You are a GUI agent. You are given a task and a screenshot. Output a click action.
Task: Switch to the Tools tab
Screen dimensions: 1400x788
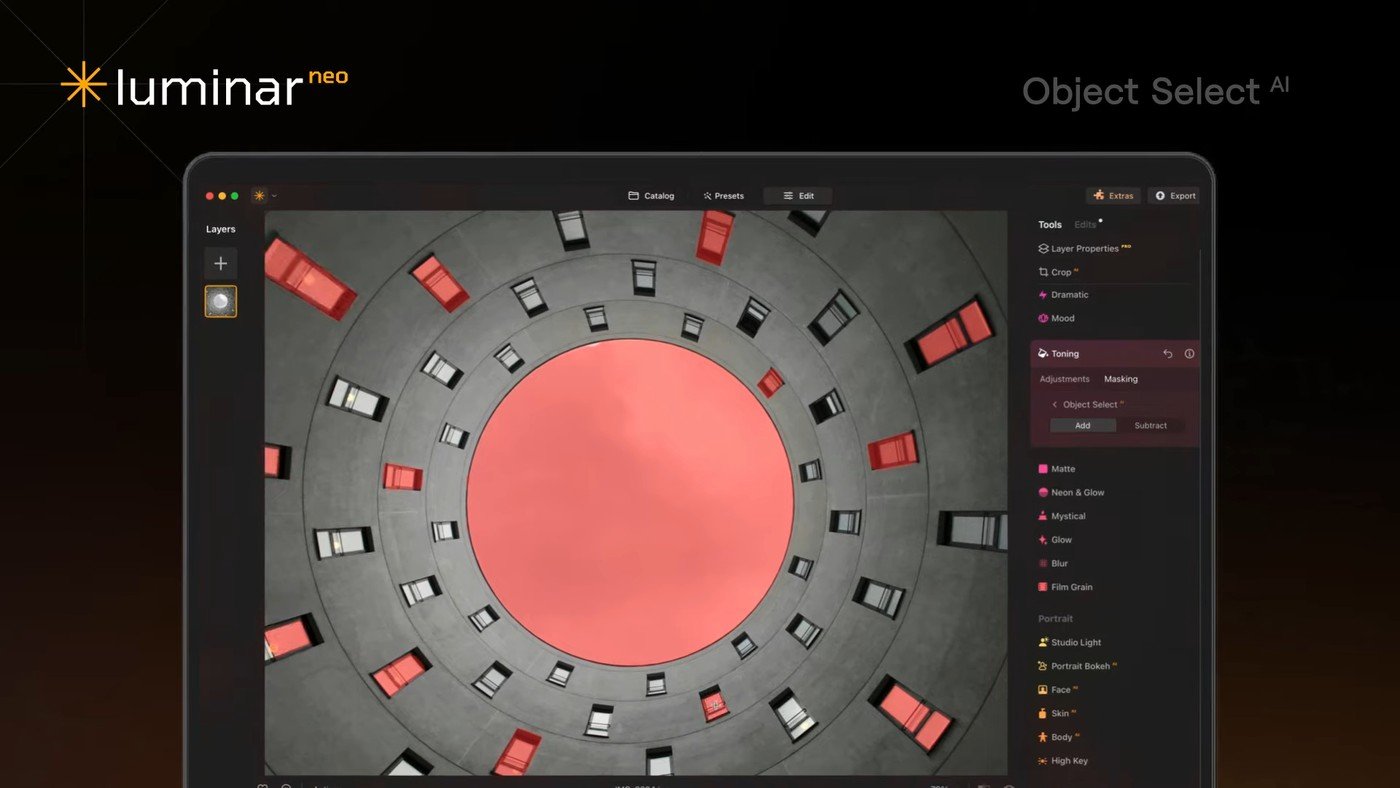pyautogui.click(x=1050, y=225)
